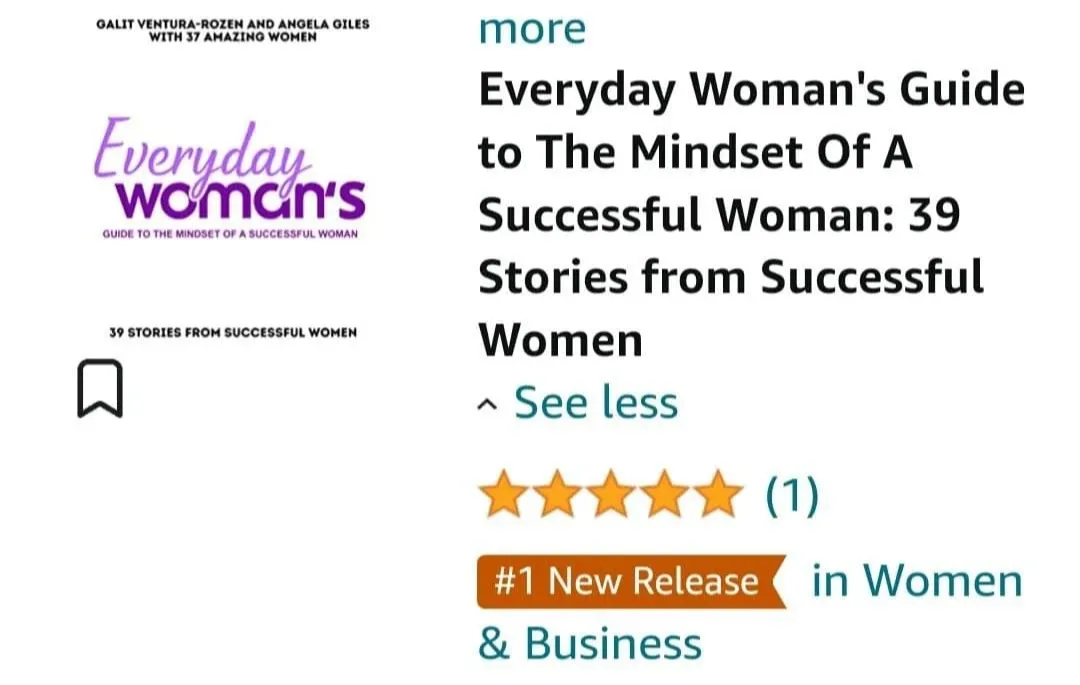Image resolution: width=1080 pixels, height=685 pixels.
Task: Click the See less link
Action: pos(596,402)
